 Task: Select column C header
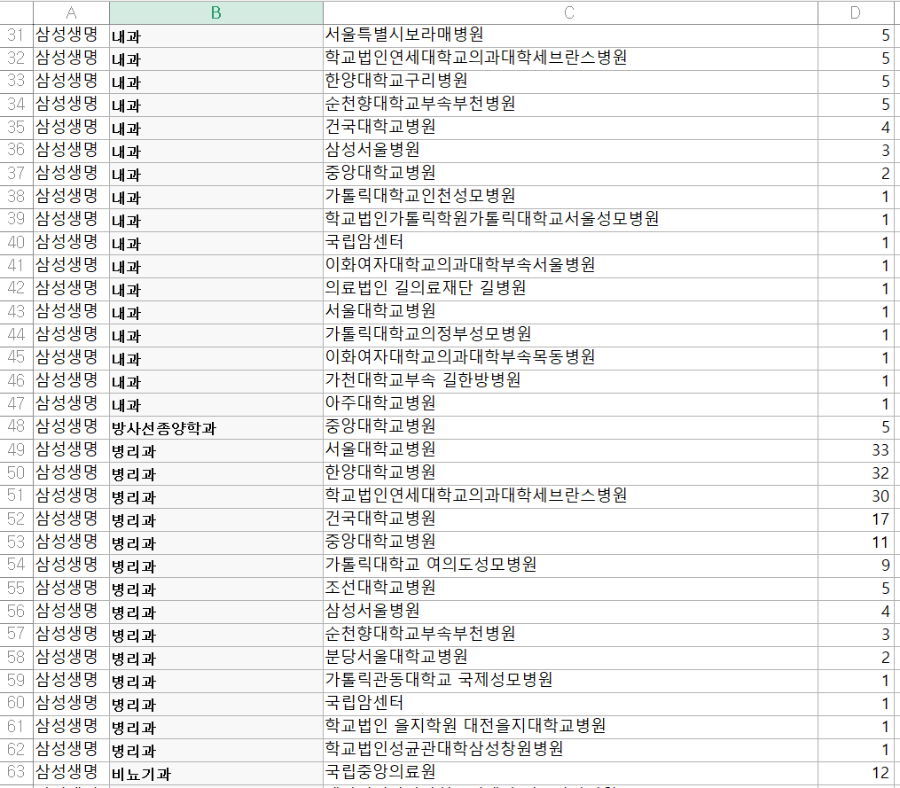[x=570, y=13]
